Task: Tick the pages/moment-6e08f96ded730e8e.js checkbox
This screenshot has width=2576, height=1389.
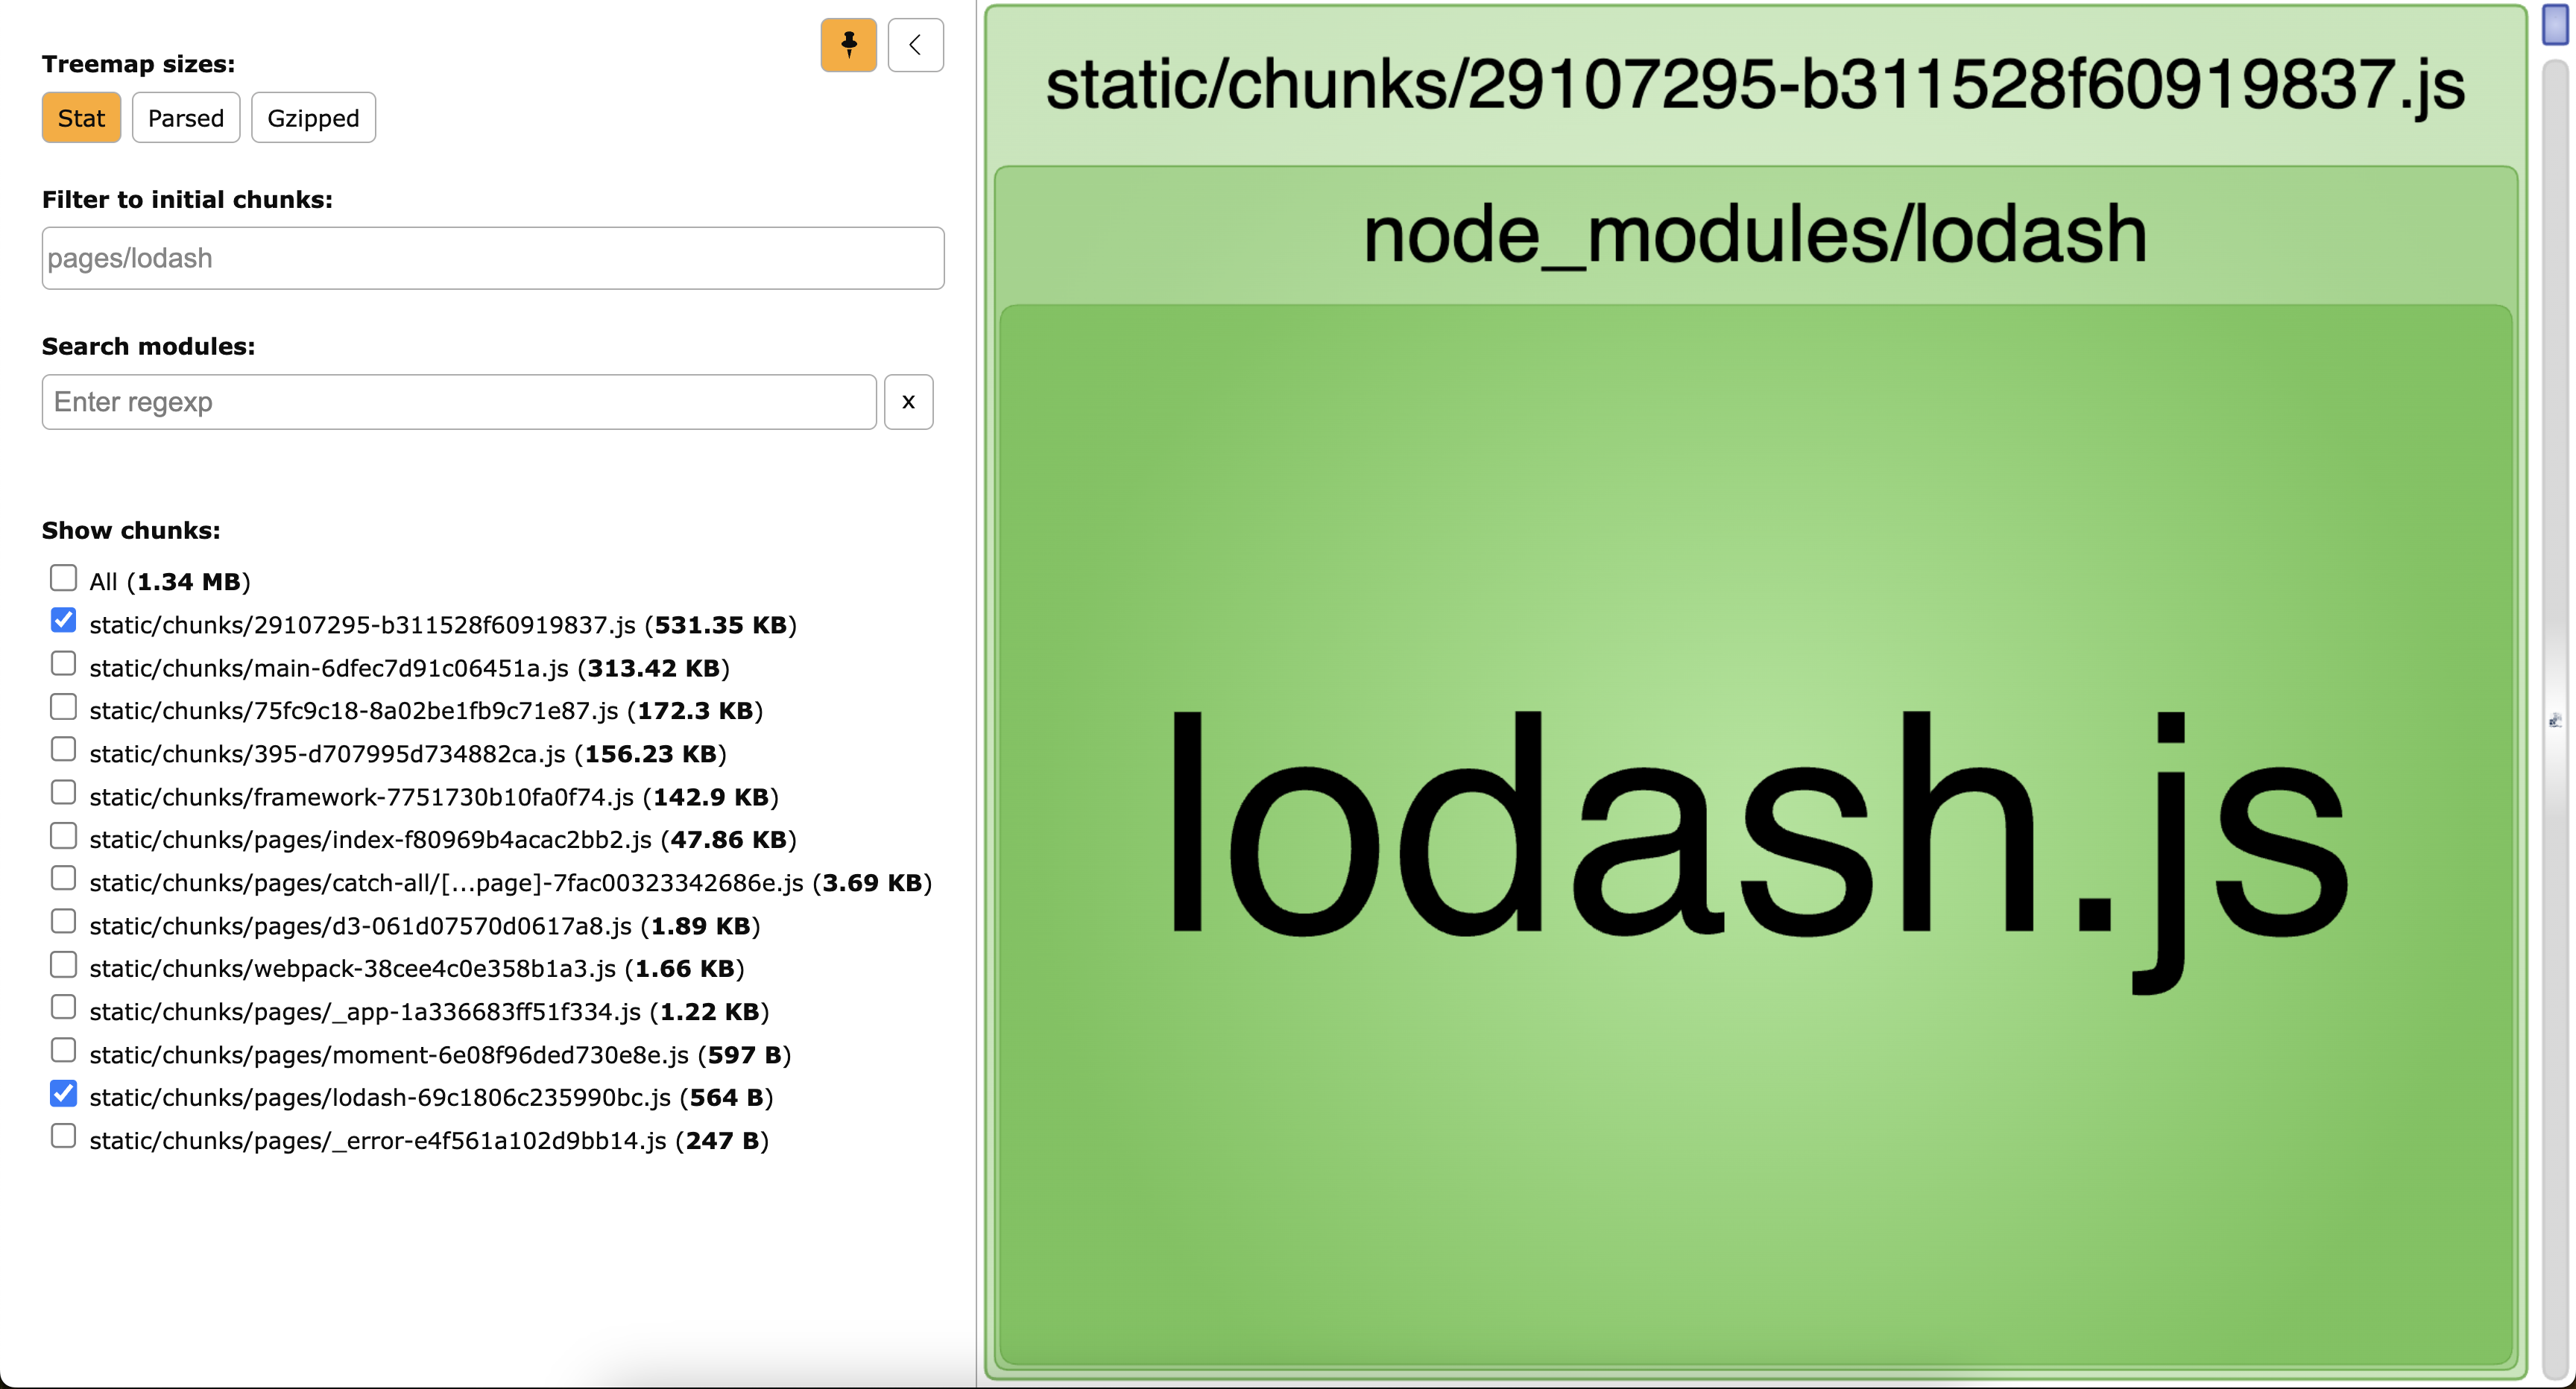Action: tap(63, 1051)
